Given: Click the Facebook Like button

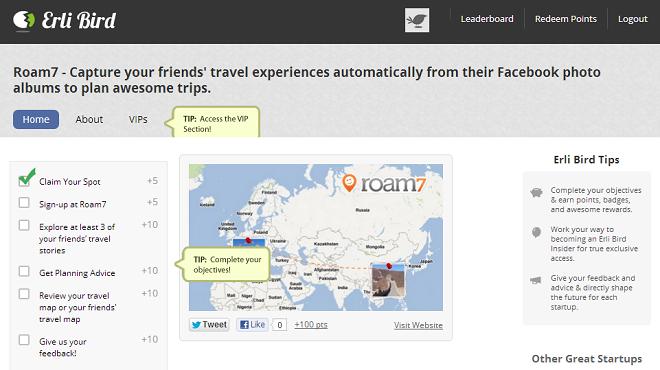Looking at the screenshot, I should point(252,325).
